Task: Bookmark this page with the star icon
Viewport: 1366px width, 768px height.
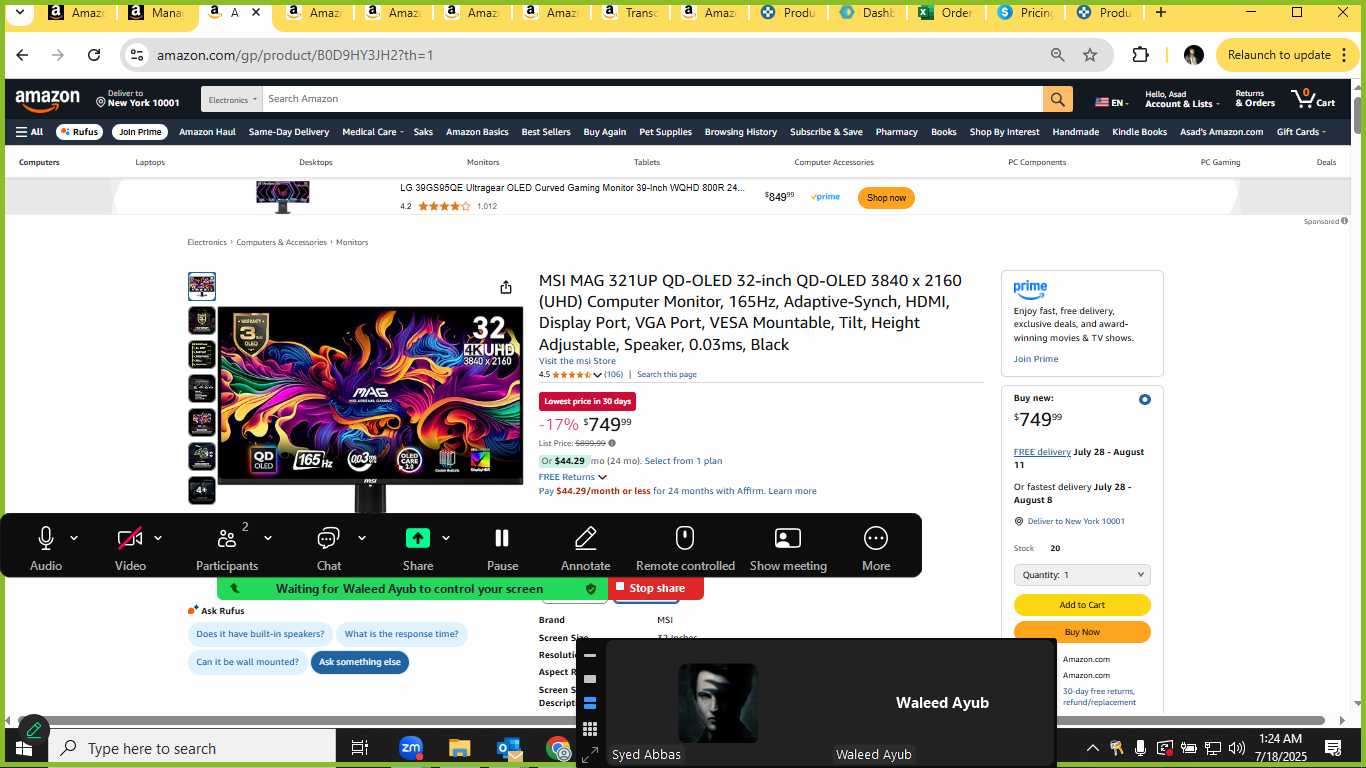Action: pos(1090,55)
